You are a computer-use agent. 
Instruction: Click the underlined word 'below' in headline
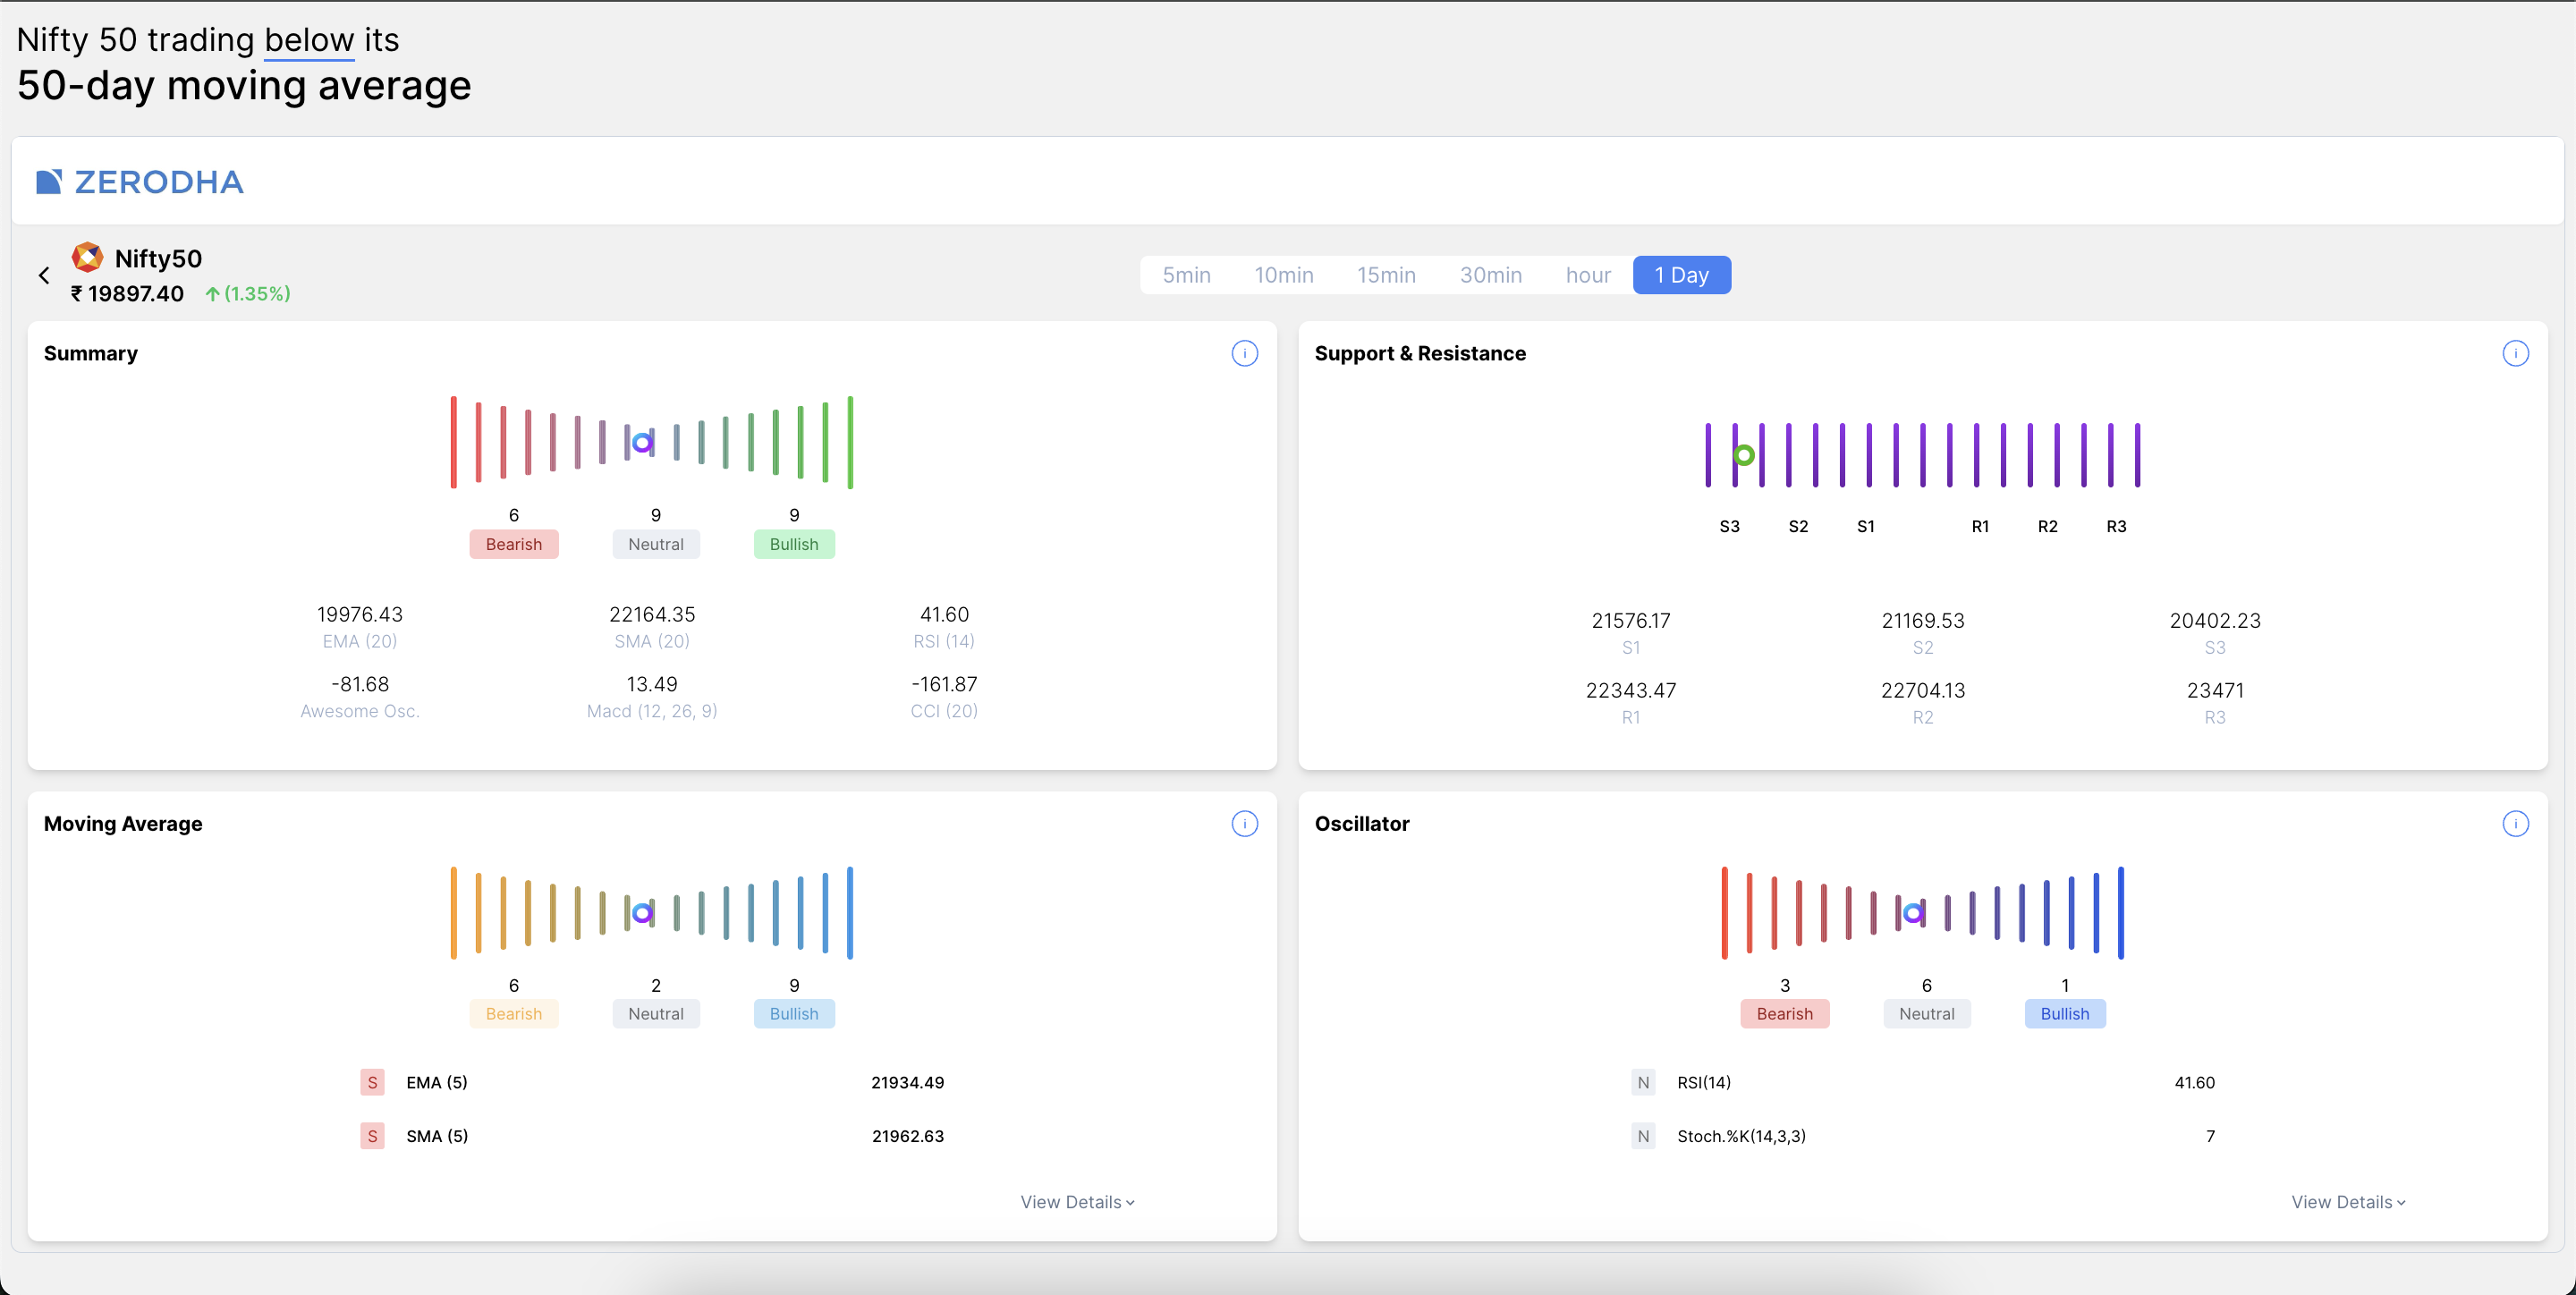point(309,40)
